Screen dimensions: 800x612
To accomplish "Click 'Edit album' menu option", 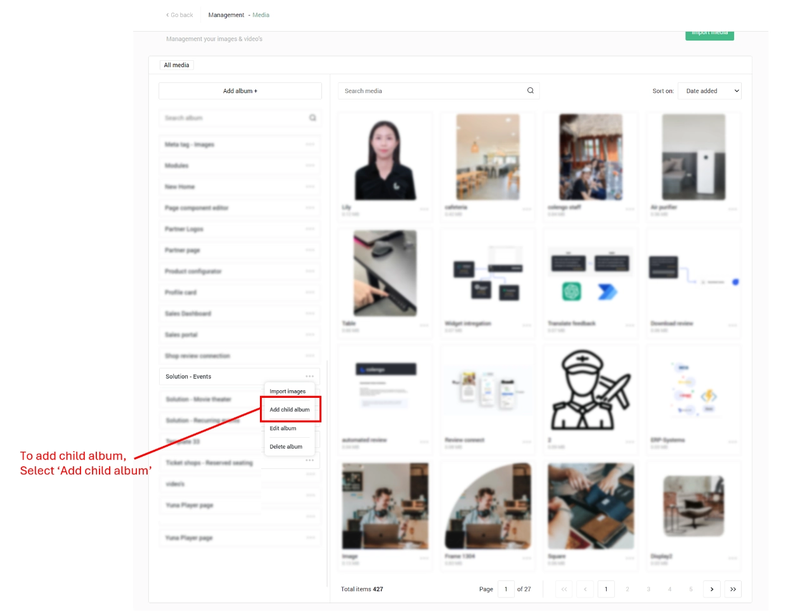I will [x=283, y=428].
